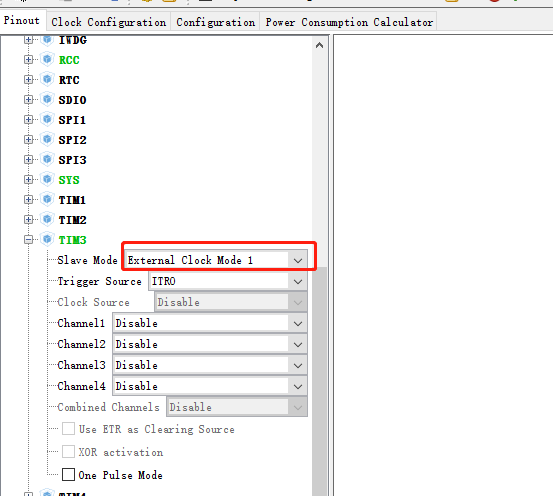
Task: Open the Channel4 dropdown
Action: click(210, 386)
